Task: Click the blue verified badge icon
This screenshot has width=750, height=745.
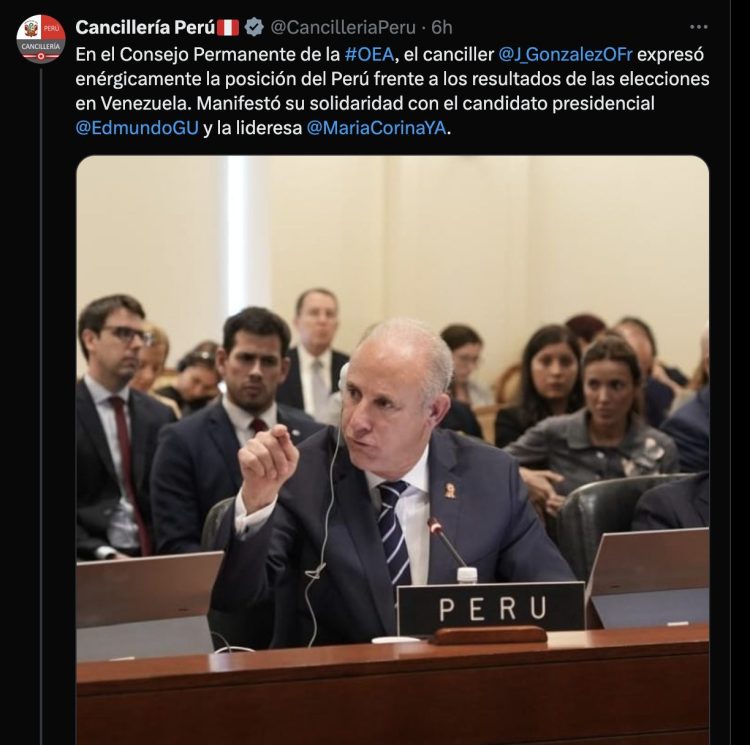Action: click(254, 27)
